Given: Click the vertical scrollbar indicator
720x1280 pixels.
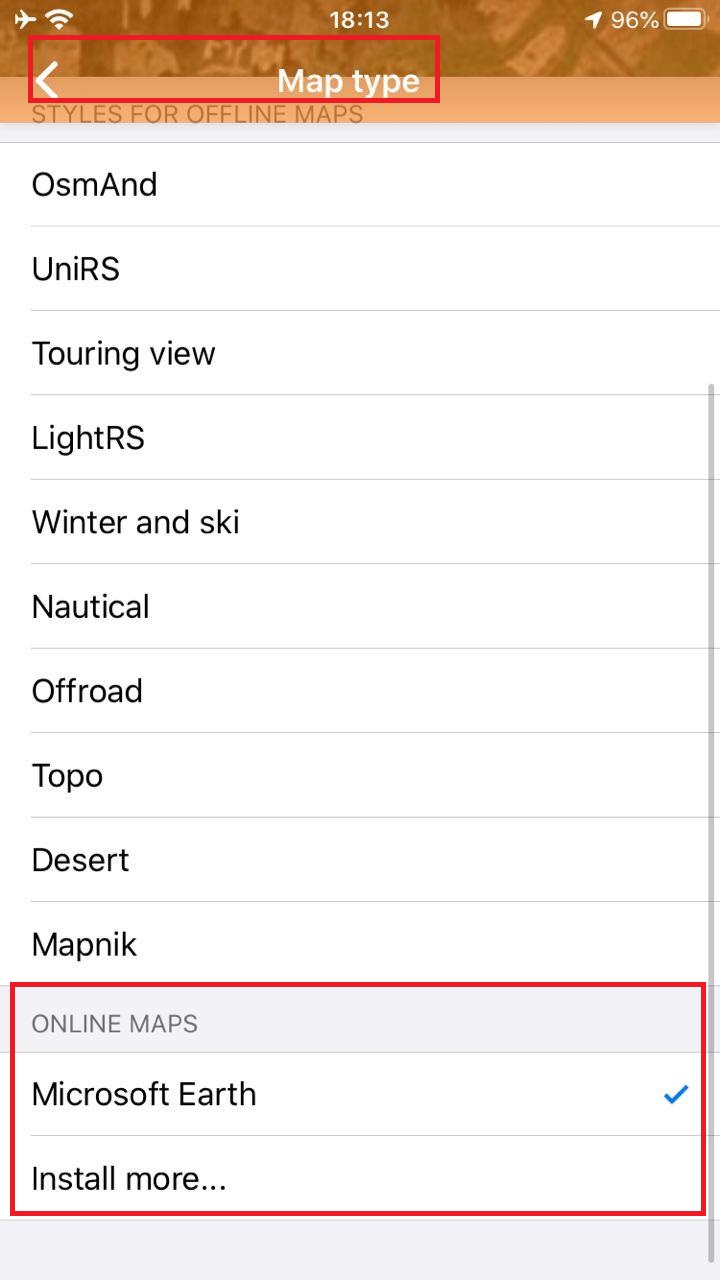Looking at the screenshot, I should 711,800.
